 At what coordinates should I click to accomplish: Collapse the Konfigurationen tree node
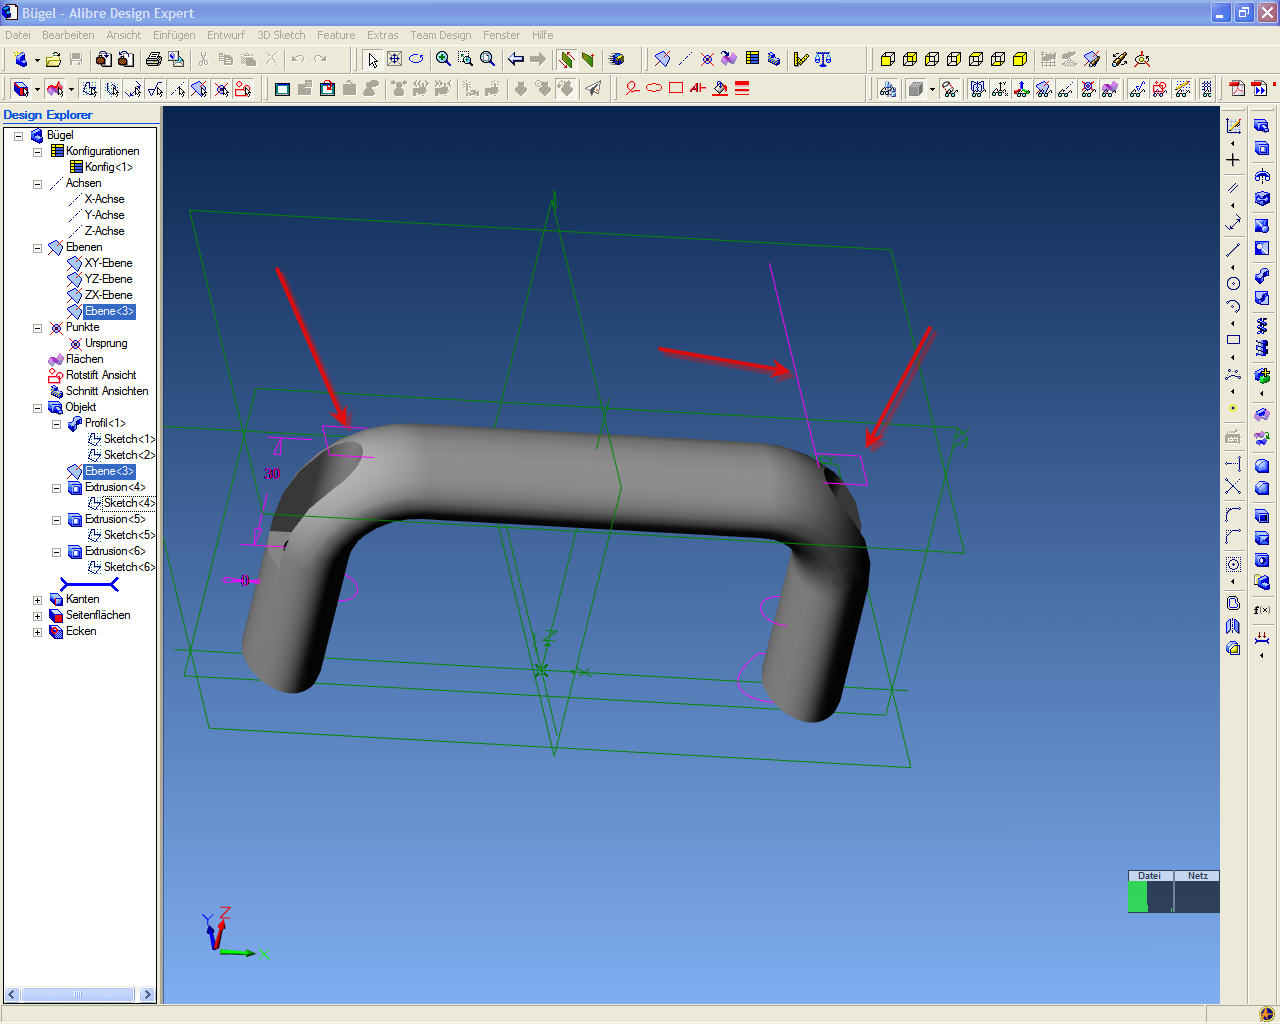37,151
